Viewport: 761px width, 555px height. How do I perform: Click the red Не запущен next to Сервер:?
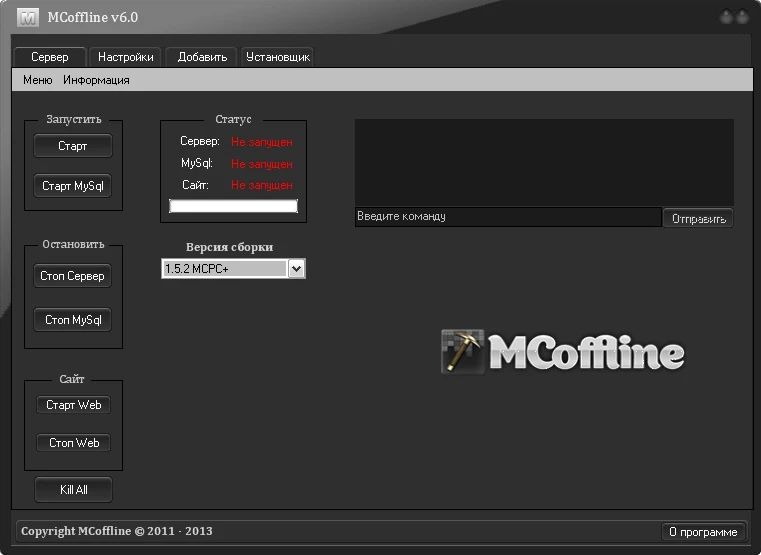pyautogui.click(x=262, y=142)
